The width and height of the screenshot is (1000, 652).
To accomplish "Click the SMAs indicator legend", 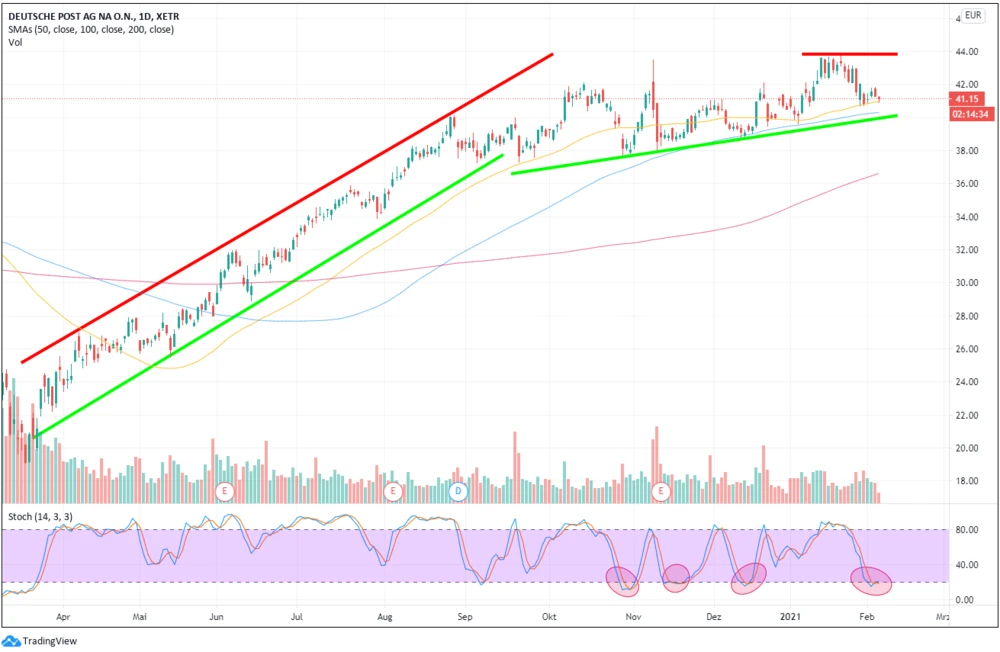I will (x=91, y=30).
